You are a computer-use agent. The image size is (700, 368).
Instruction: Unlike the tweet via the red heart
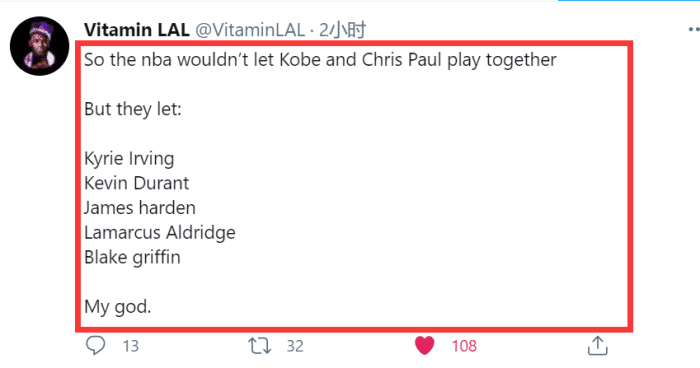point(424,346)
